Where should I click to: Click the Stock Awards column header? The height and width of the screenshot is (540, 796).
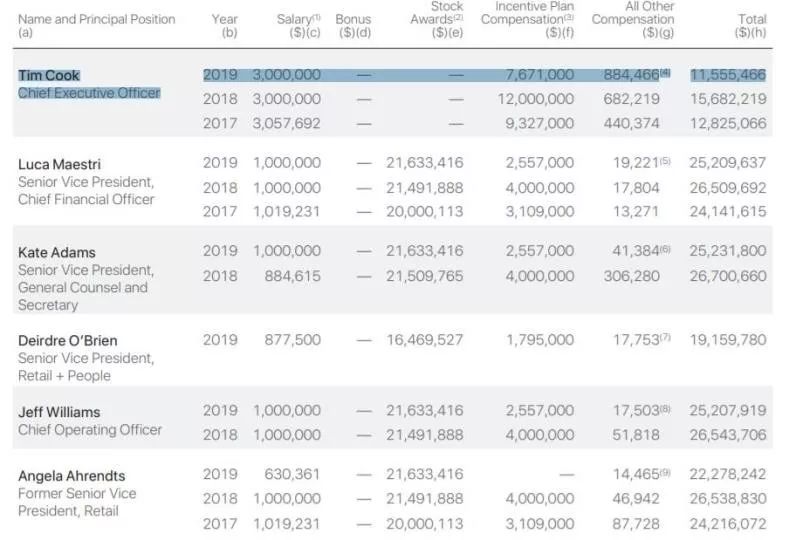437,19
